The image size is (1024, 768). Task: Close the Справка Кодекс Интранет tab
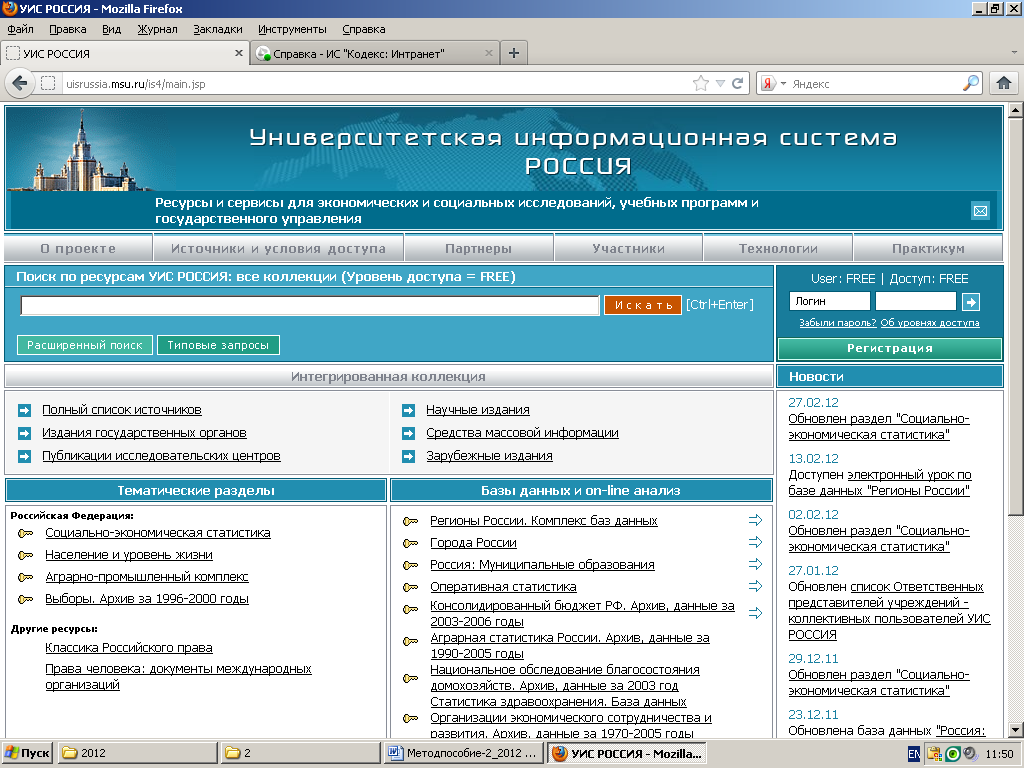point(488,54)
